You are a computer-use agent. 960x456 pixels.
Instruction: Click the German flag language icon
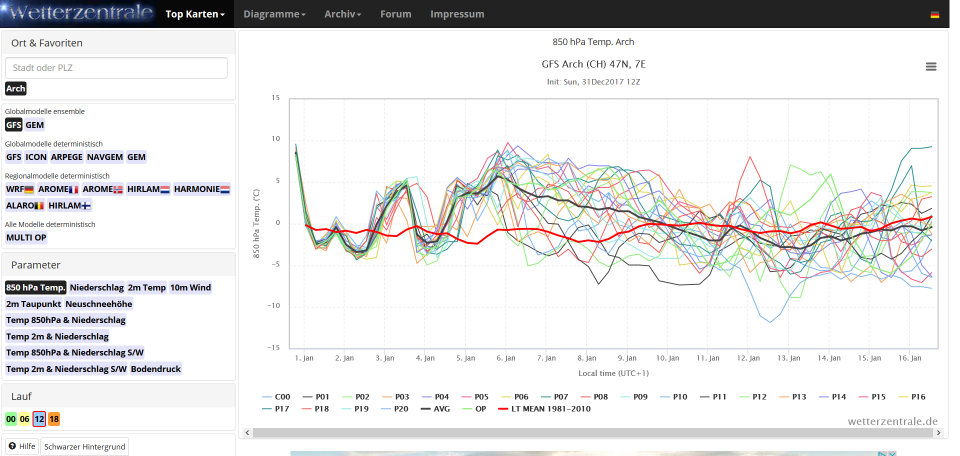[935, 15]
